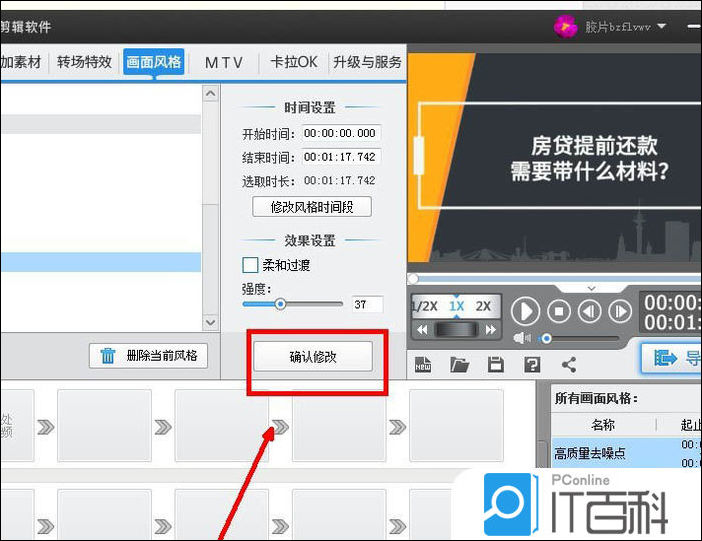Click the share icon
The width and height of the screenshot is (702, 541).
tap(569, 365)
